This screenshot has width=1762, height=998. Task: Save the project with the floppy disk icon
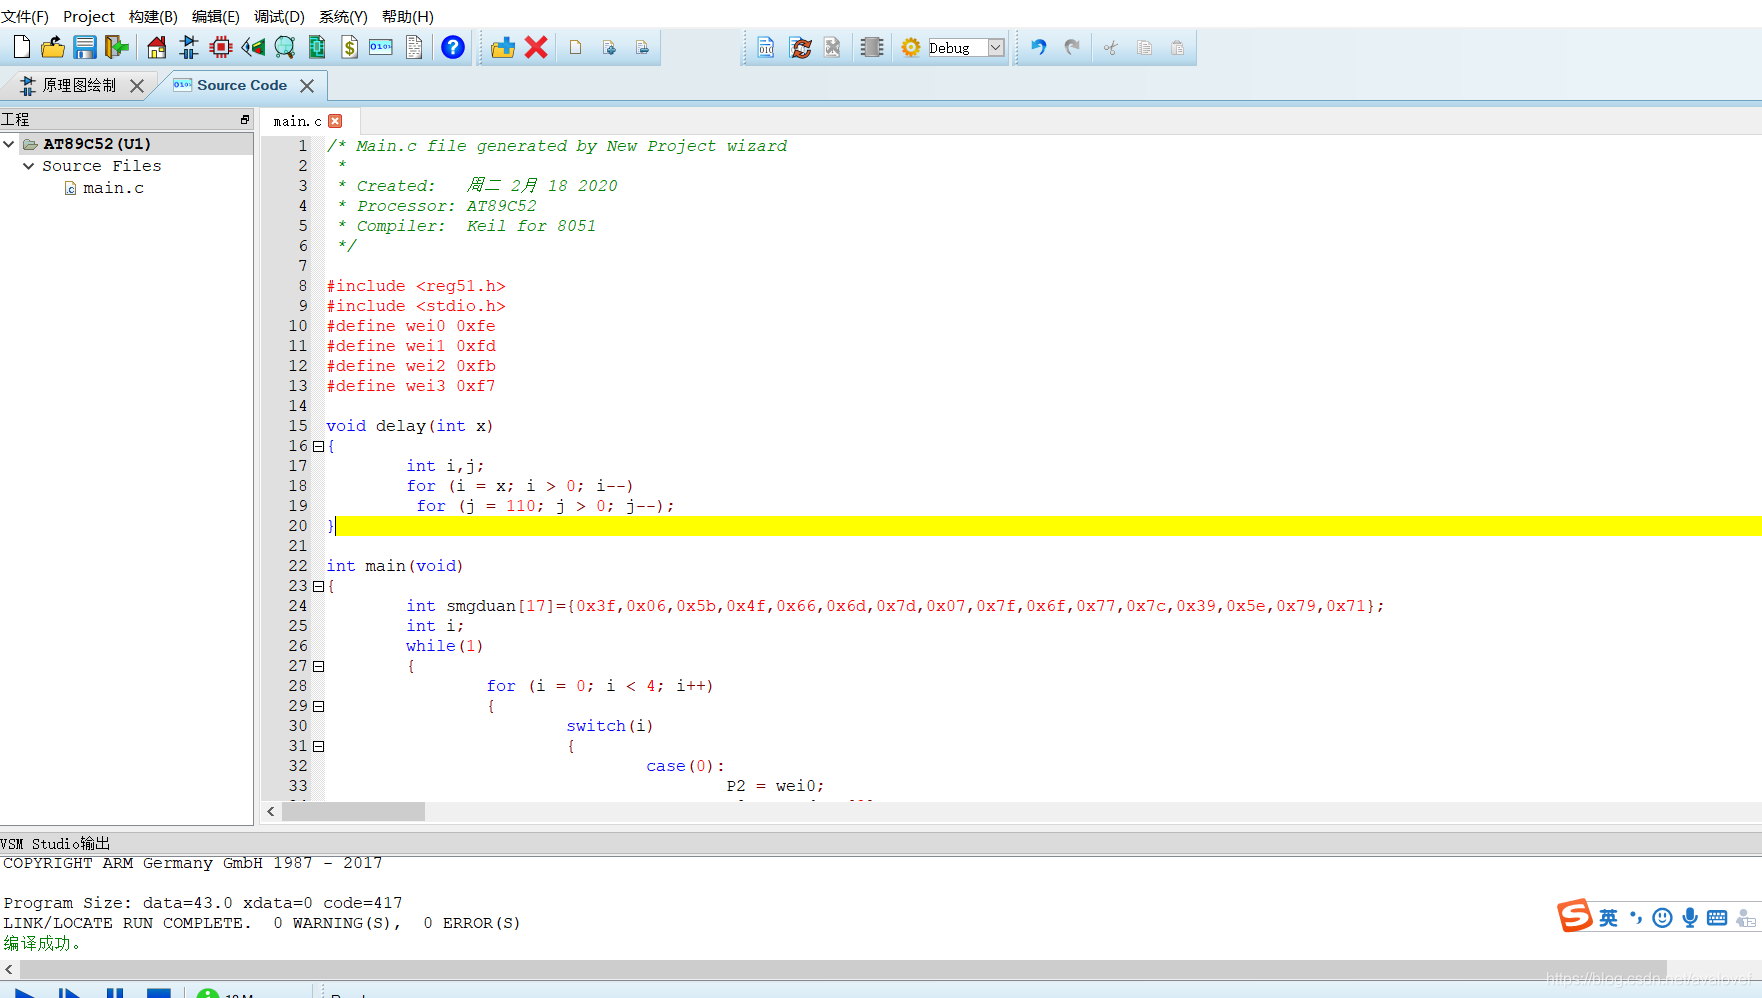(85, 47)
